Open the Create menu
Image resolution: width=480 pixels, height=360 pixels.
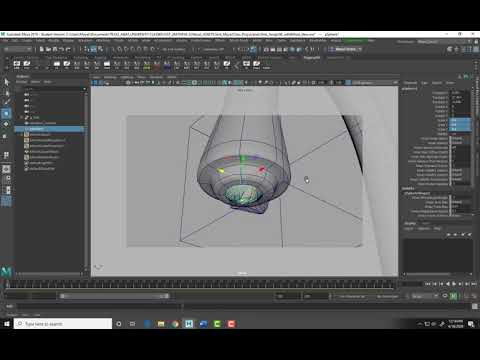click(x=27, y=41)
